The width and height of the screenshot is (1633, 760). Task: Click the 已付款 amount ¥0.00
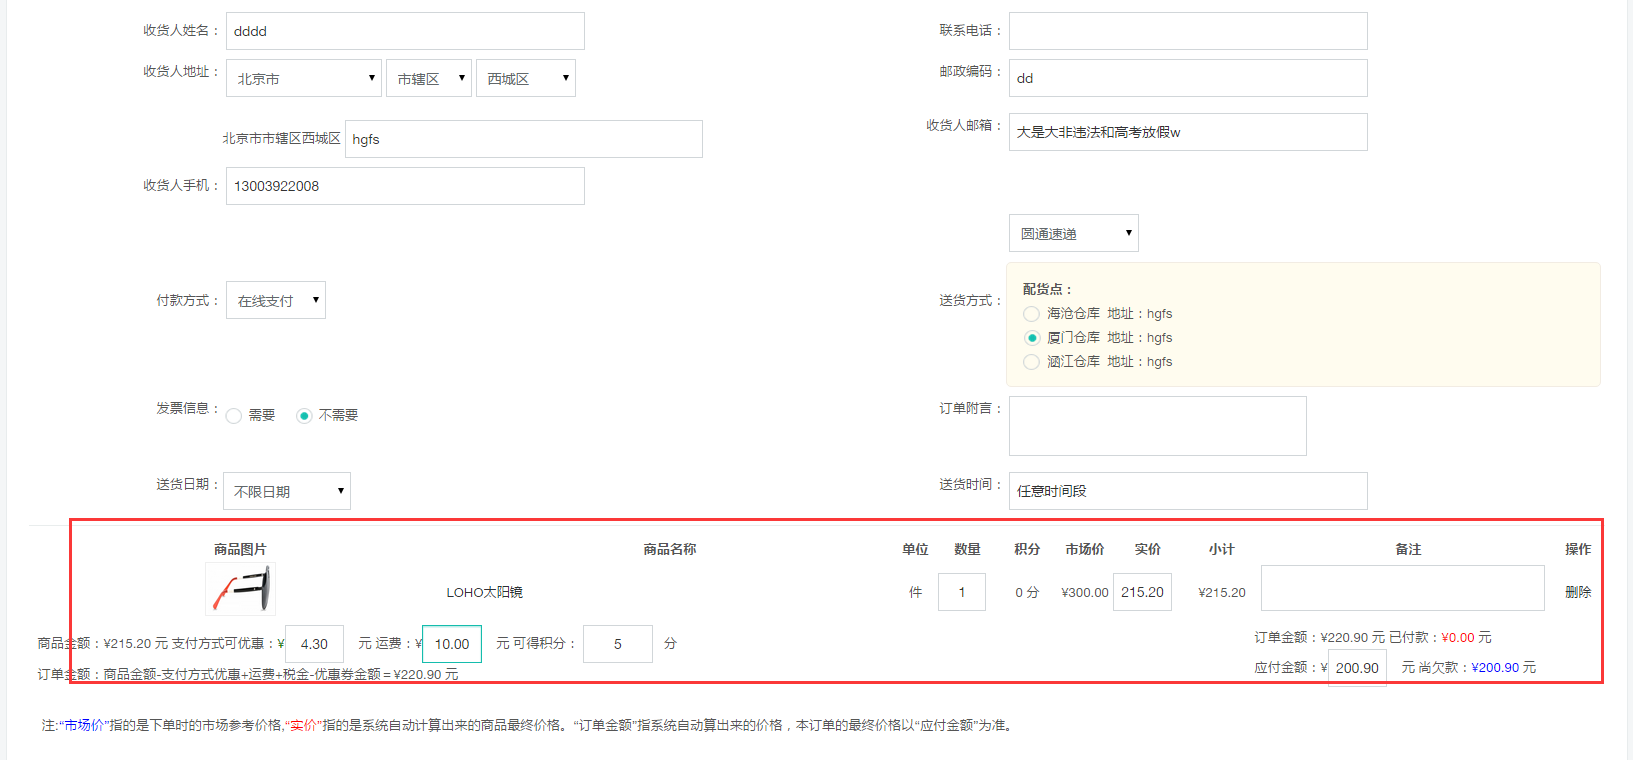1458,637
